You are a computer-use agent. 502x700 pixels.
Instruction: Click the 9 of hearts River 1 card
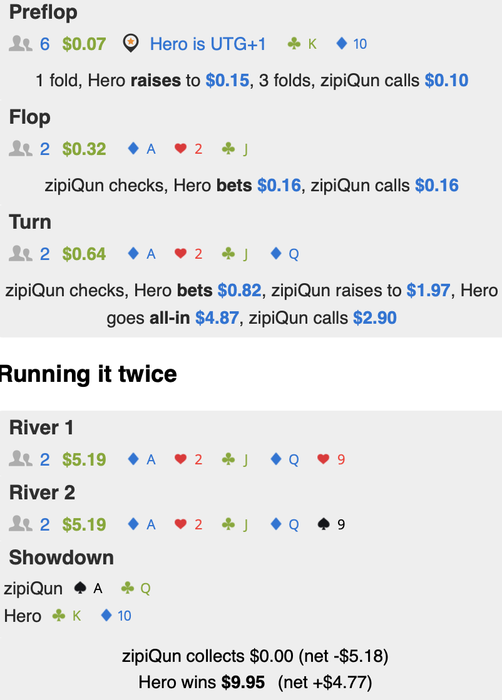pos(331,459)
